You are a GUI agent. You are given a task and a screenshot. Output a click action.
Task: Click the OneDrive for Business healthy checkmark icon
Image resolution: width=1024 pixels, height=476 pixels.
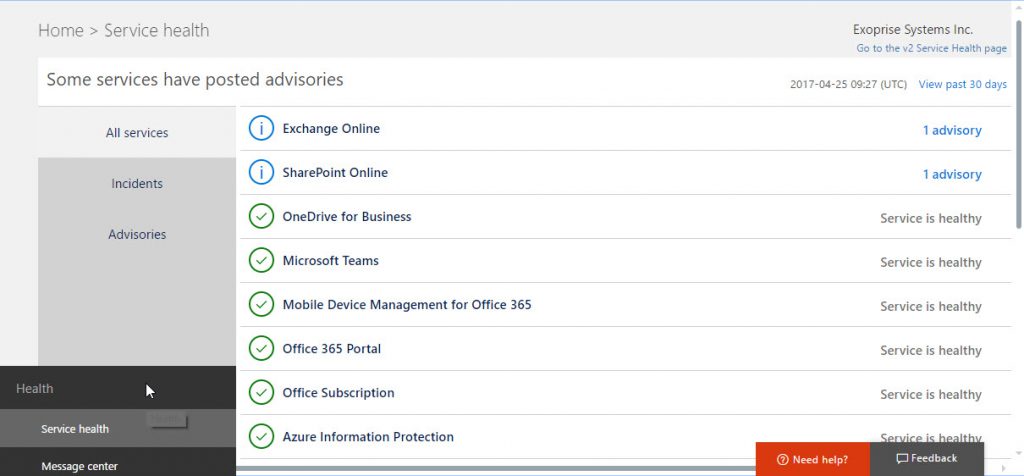tap(261, 217)
